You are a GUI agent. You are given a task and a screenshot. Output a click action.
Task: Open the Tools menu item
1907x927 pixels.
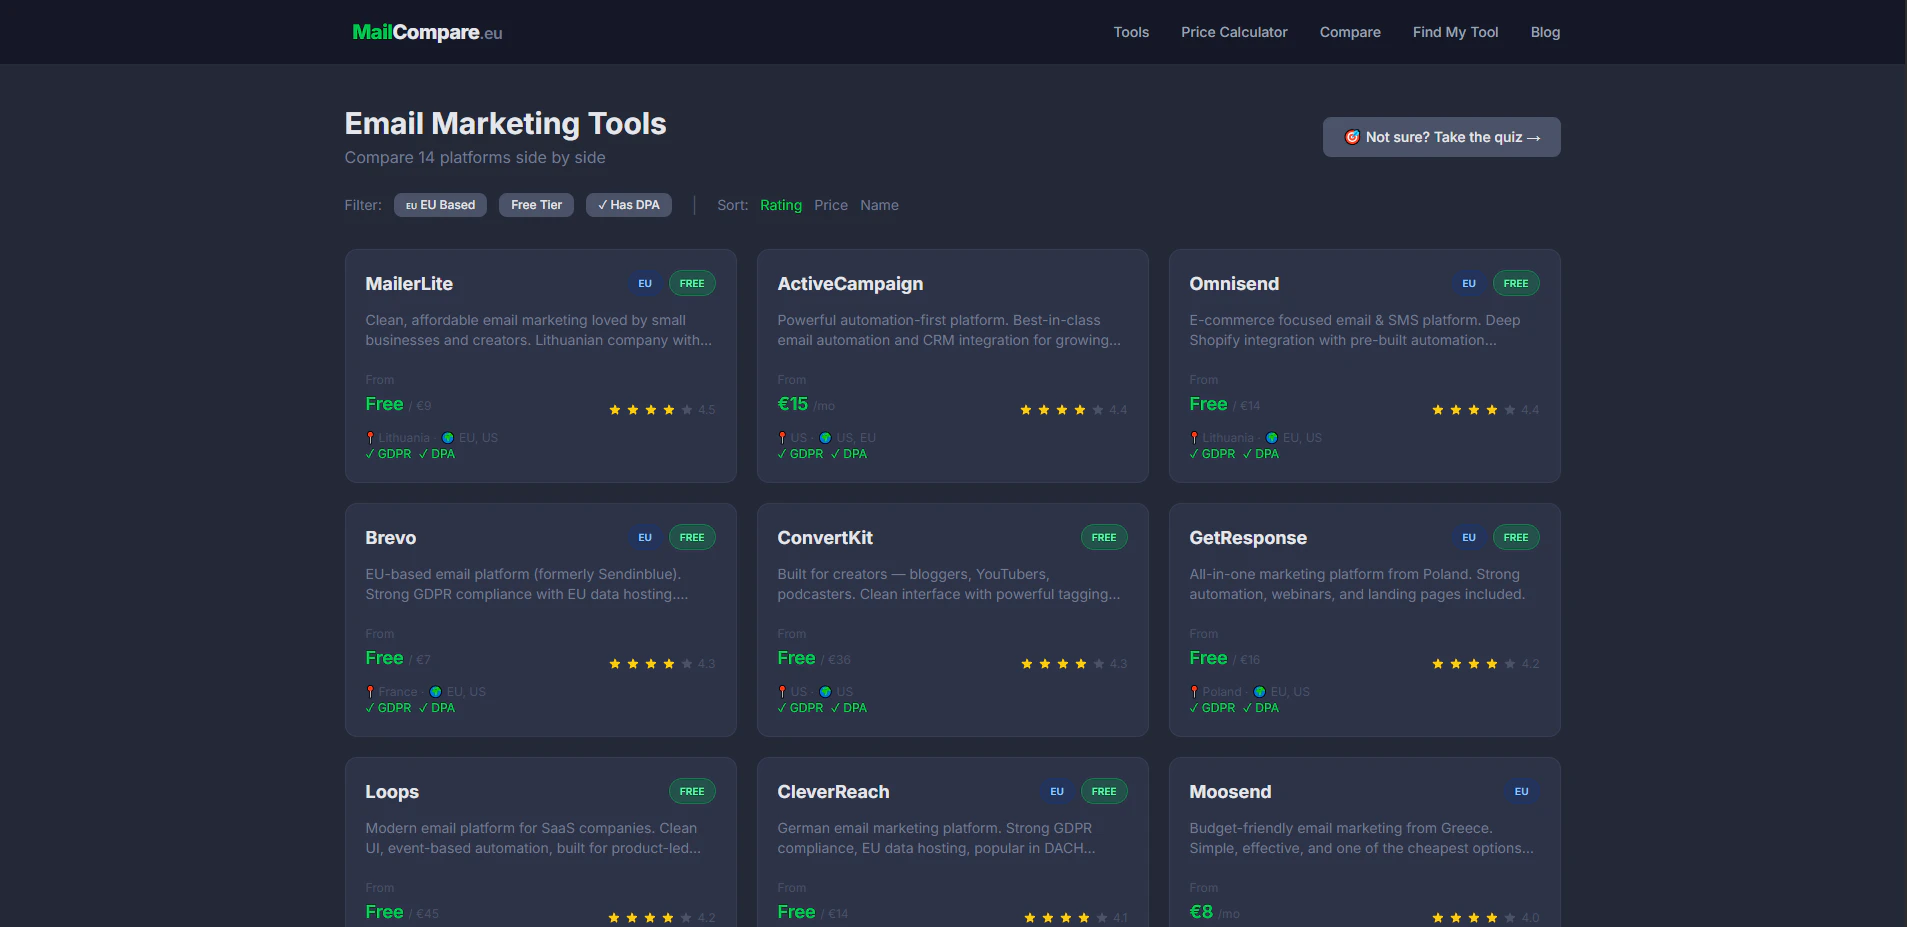tap(1131, 32)
